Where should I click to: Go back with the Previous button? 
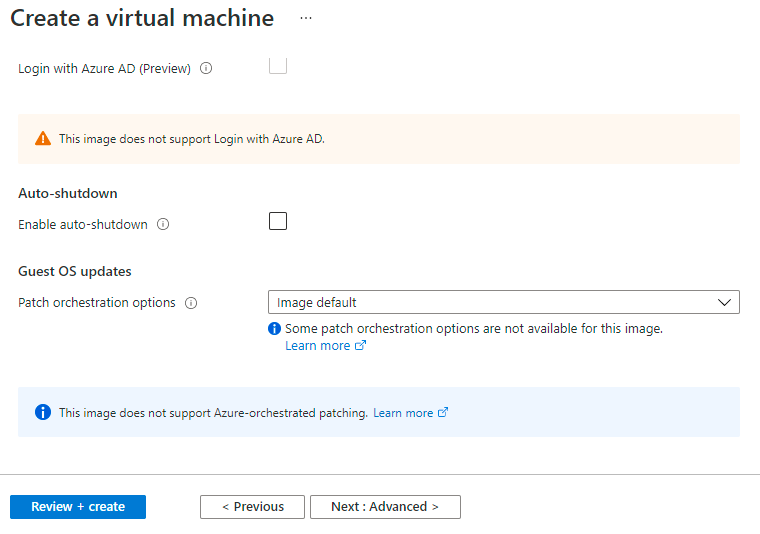coord(252,507)
